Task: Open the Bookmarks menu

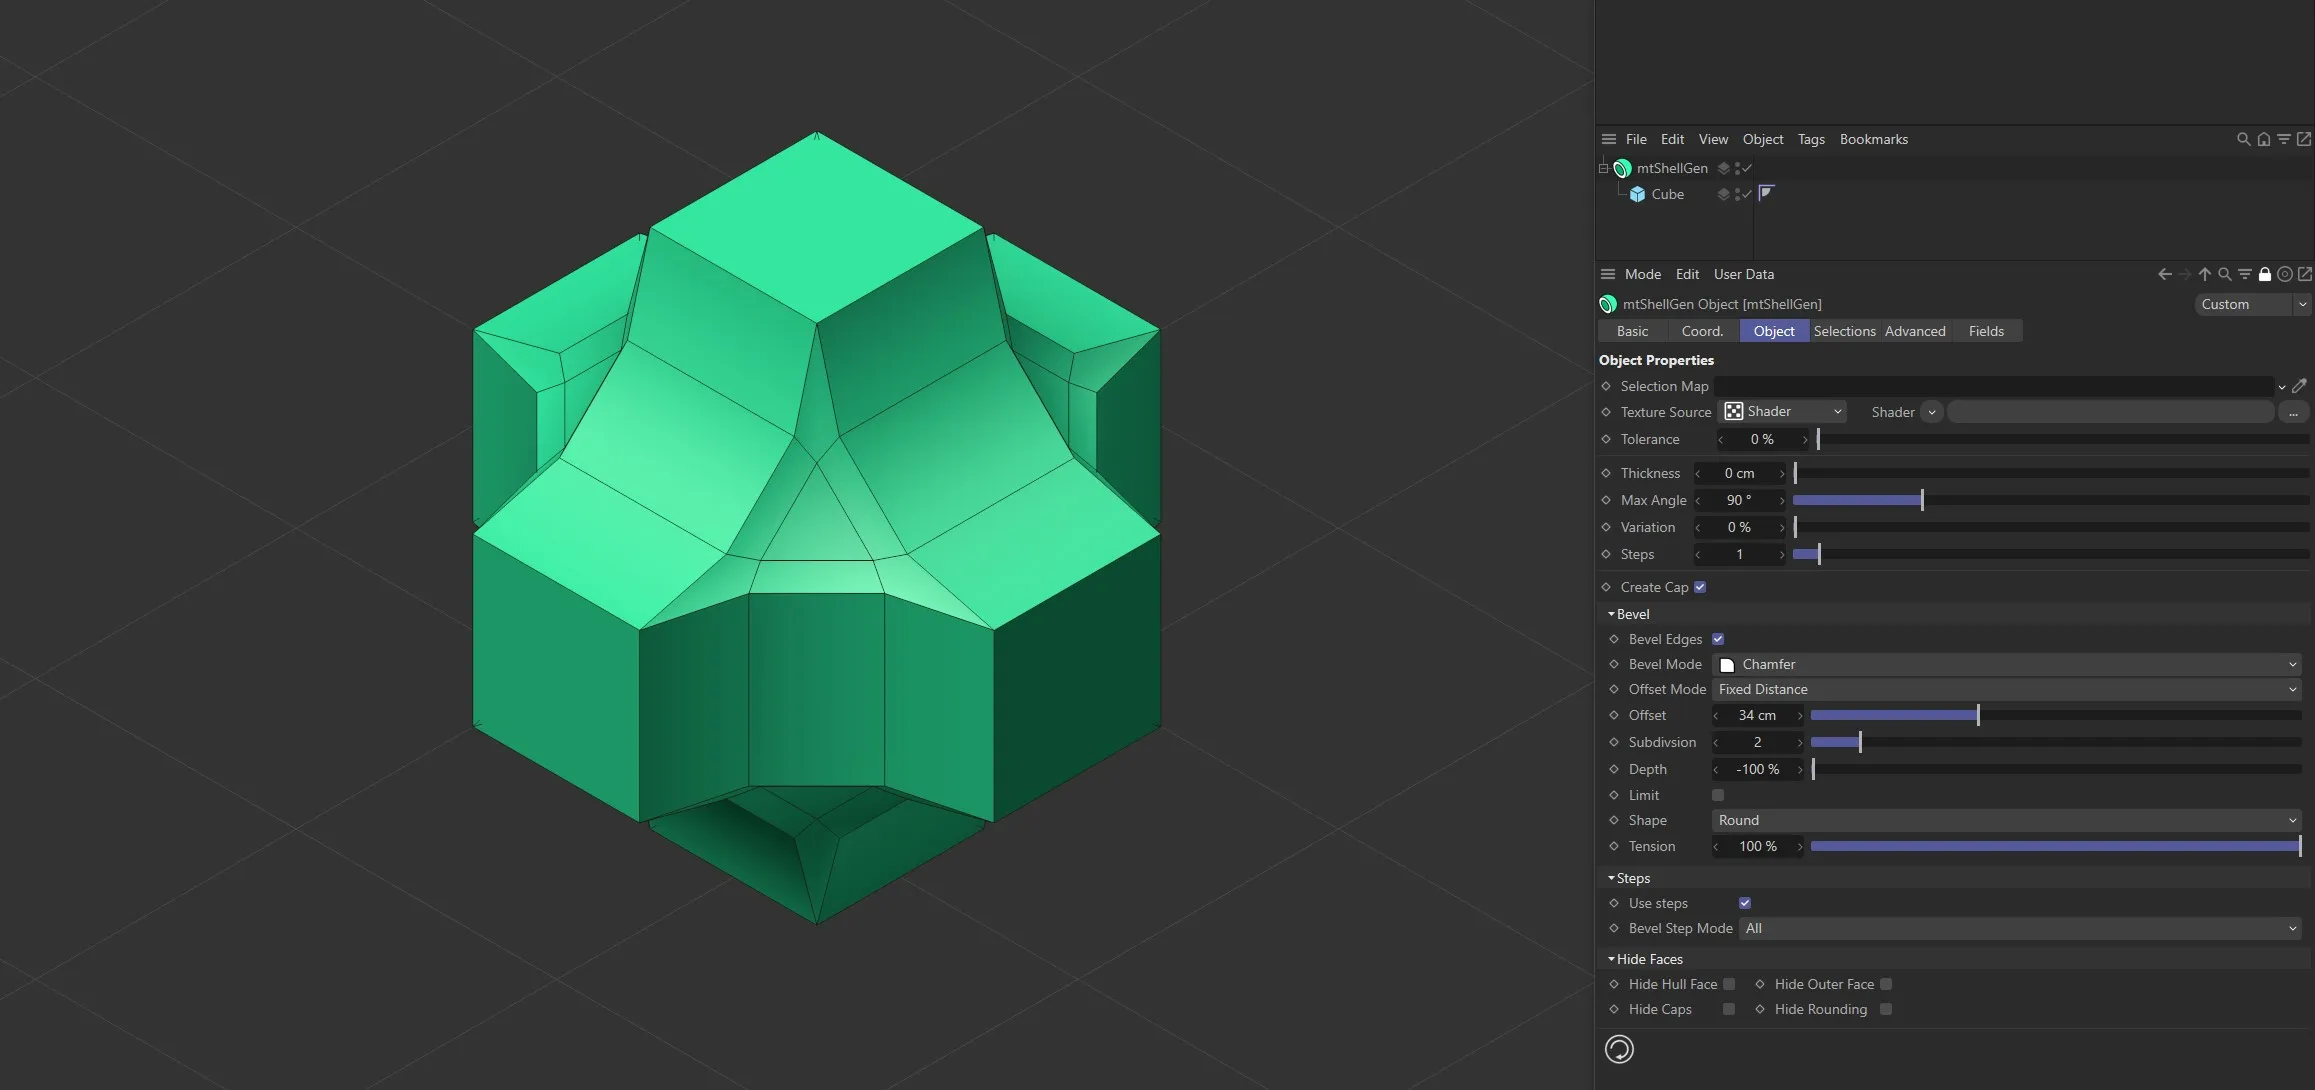Action: (x=1874, y=139)
